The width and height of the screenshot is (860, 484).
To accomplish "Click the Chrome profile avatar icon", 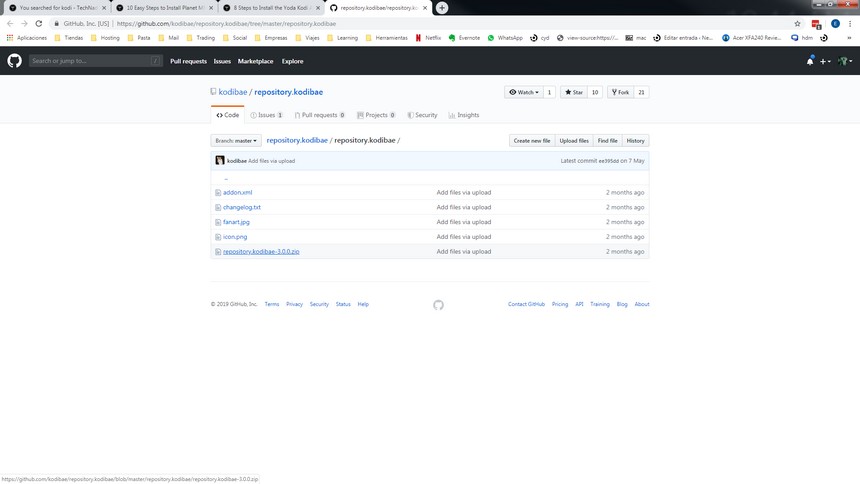I will pos(835,24).
